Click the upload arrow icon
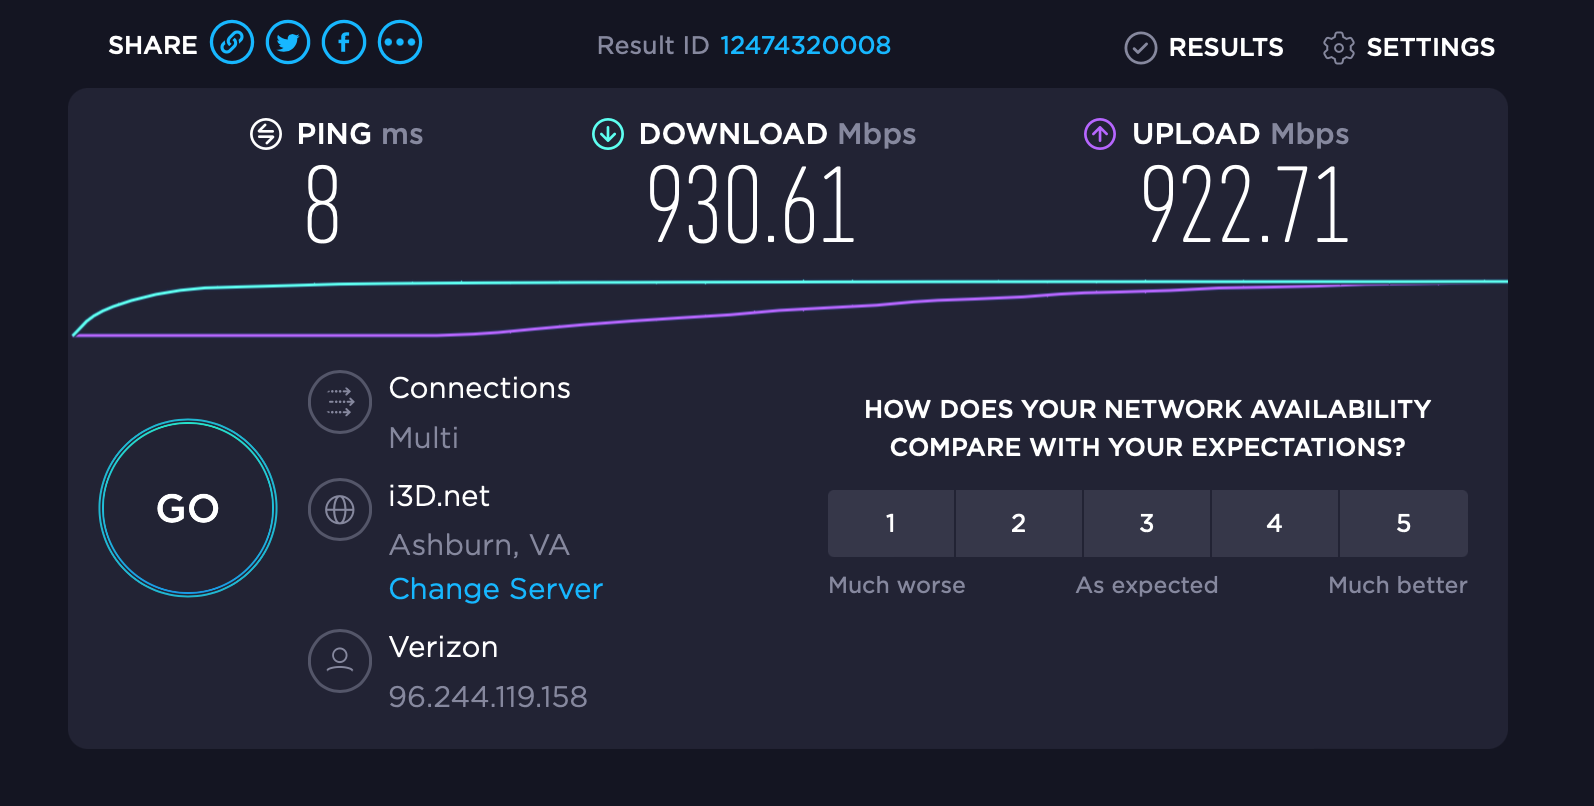 (x=1100, y=134)
